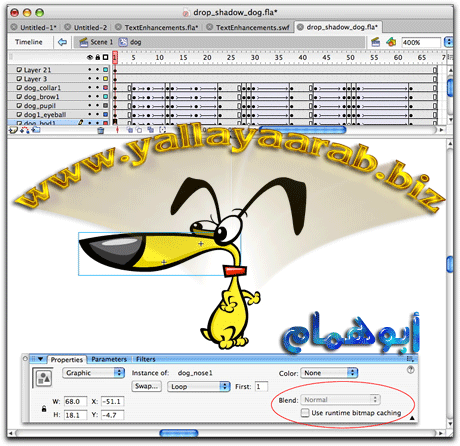Open the Timeline panel options menu icon
Viewport: 460px width, 446px height.
pyautogui.click(x=450, y=57)
